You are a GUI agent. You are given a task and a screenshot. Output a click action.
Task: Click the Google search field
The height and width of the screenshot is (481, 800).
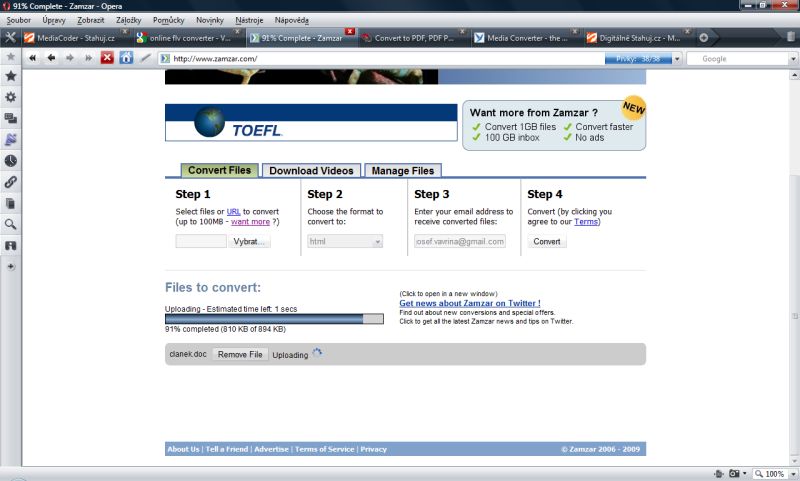coord(737,59)
